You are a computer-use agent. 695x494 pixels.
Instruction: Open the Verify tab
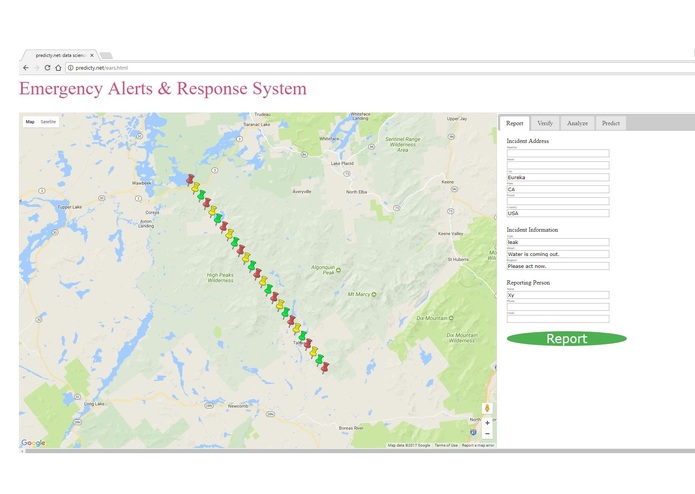(x=545, y=123)
